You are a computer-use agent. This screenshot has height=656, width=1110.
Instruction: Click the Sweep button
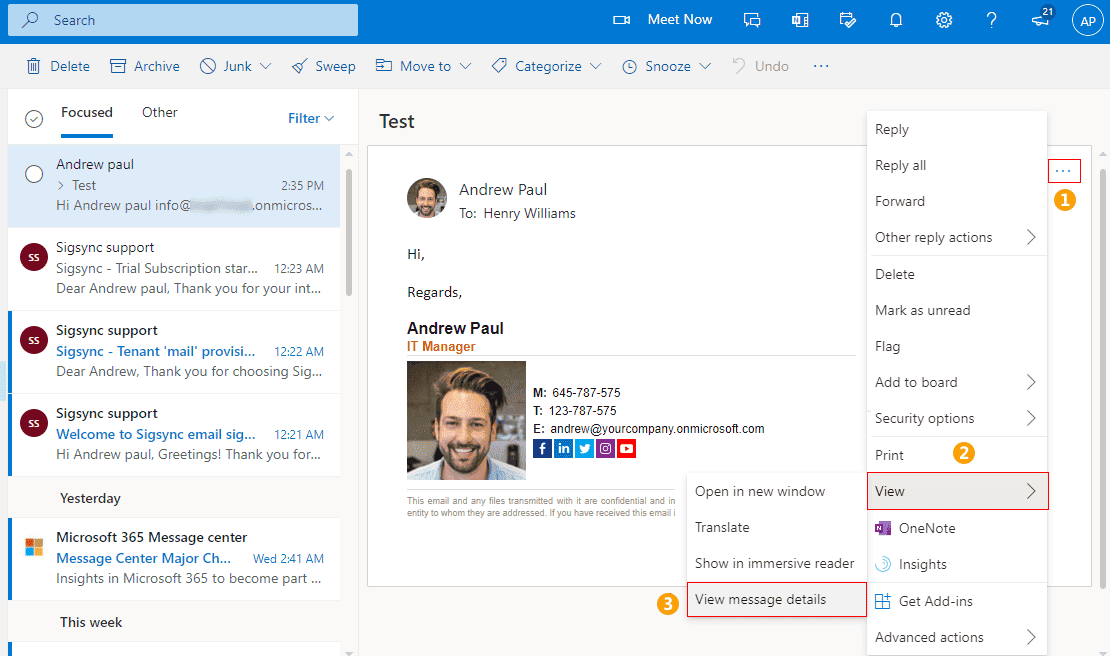(323, 66)
